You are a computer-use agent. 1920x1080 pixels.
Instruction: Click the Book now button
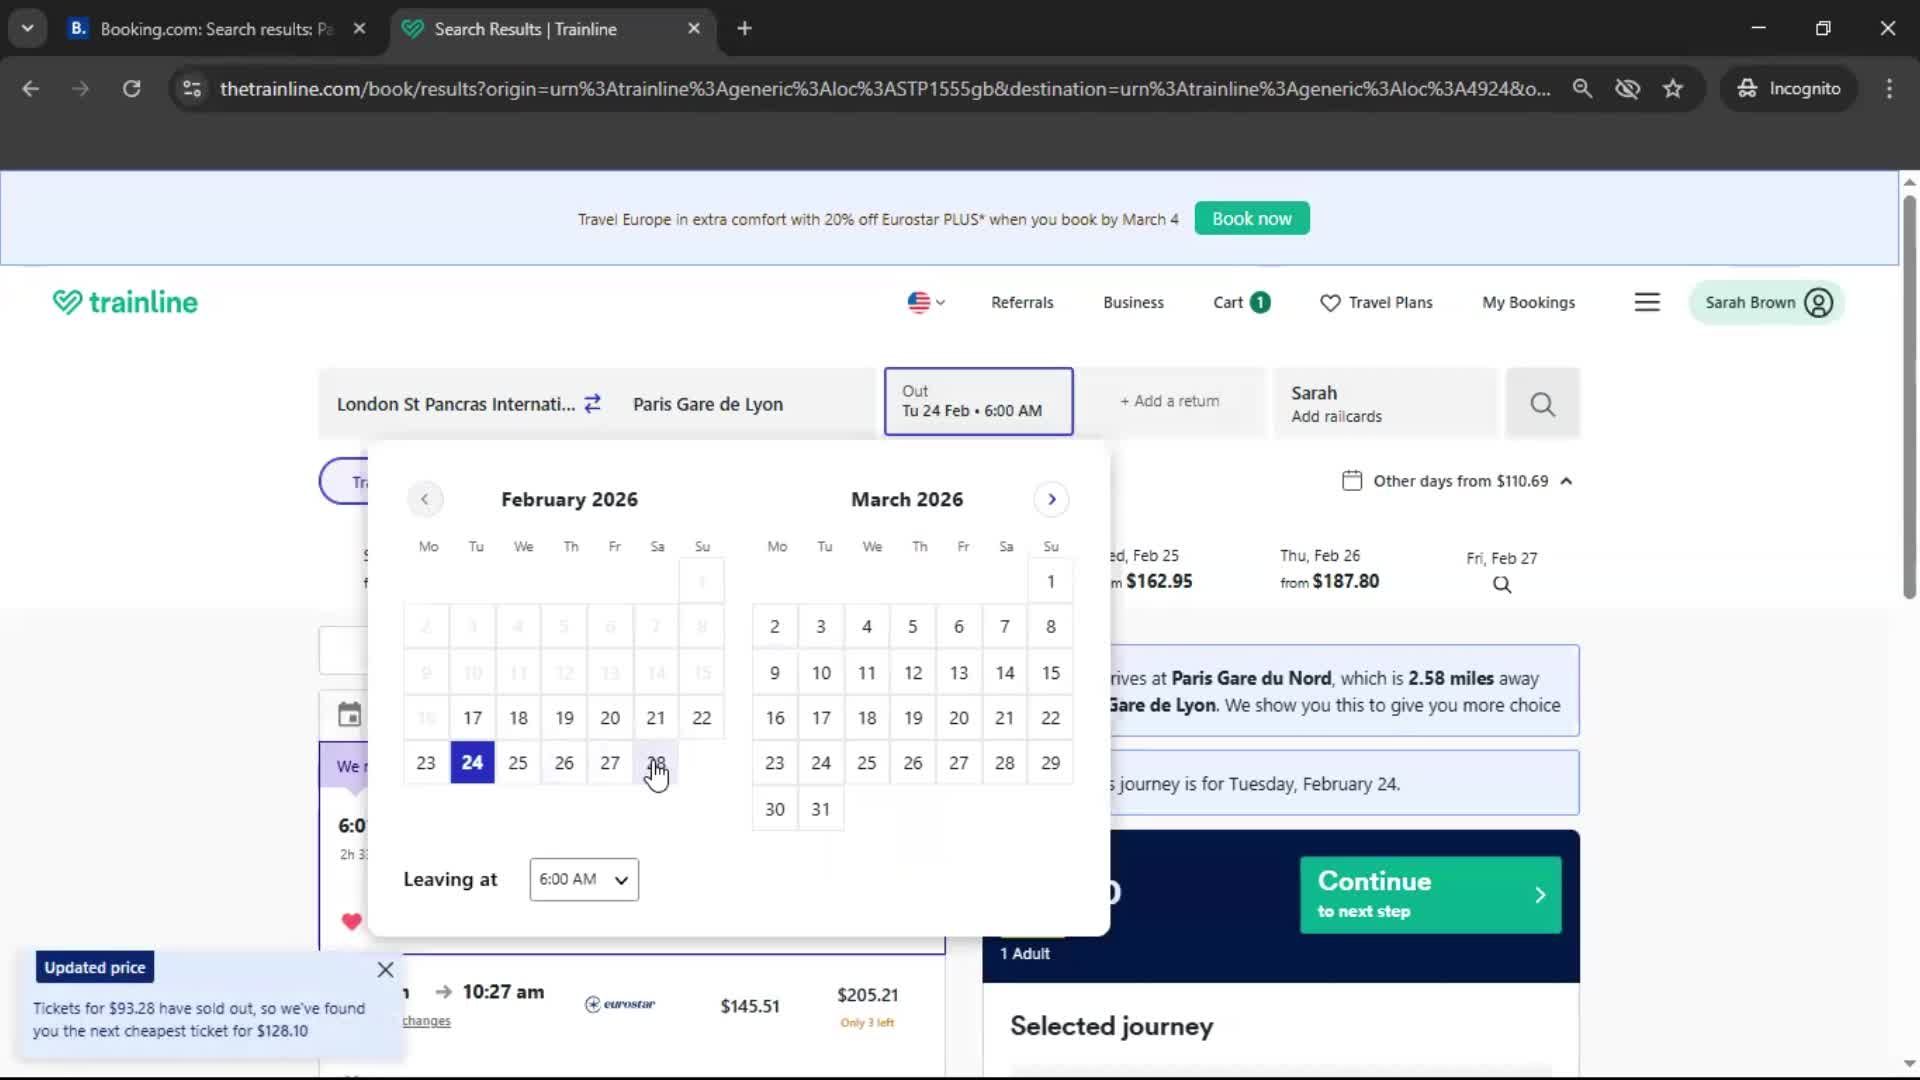pos(1251,218)
